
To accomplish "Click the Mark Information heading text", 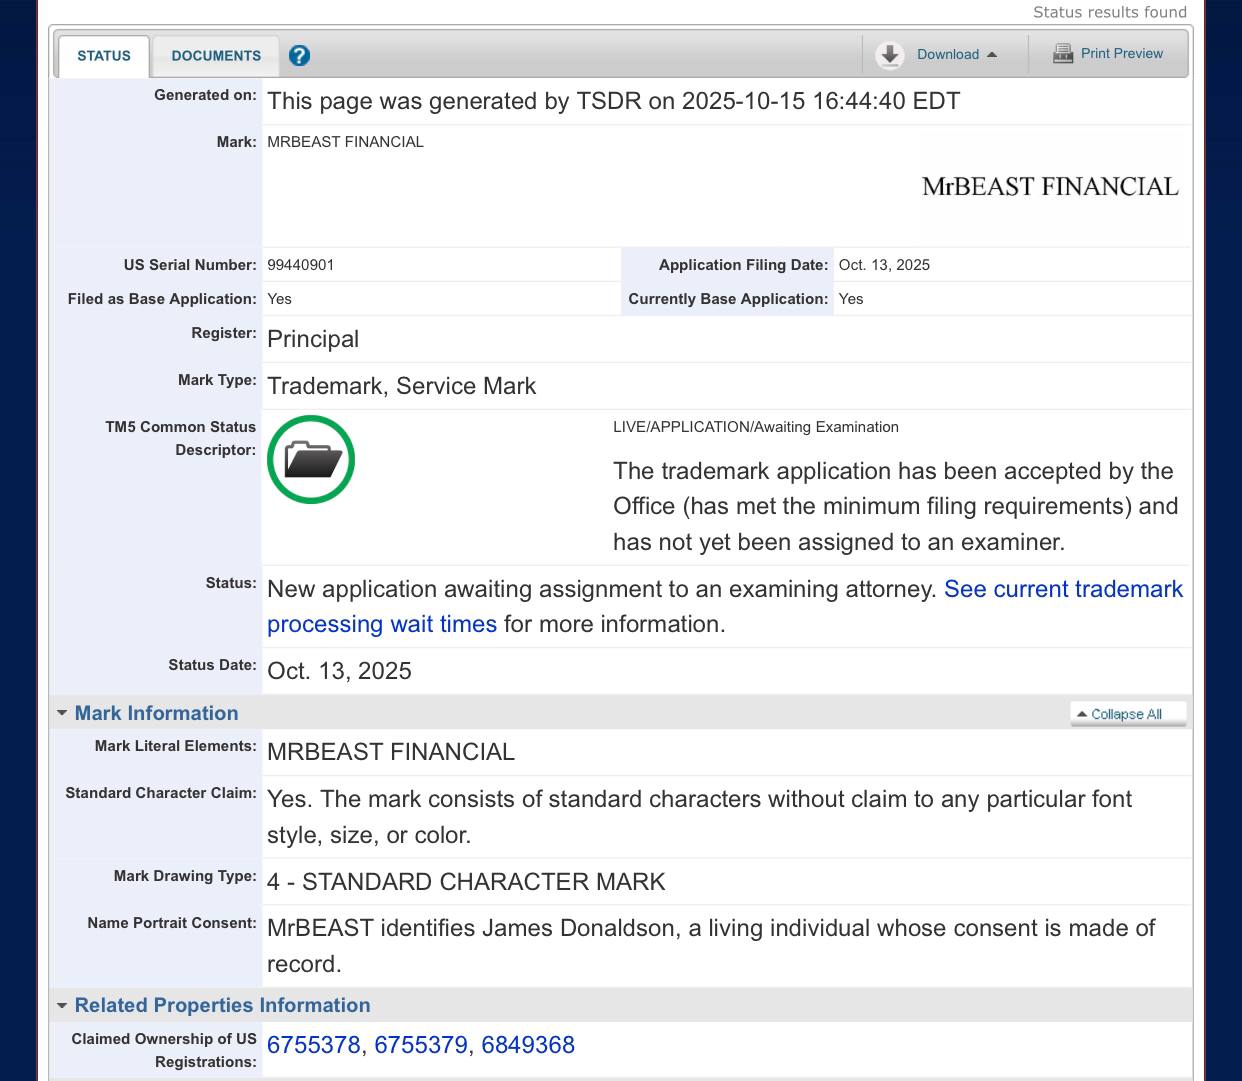I will point(156,713).
